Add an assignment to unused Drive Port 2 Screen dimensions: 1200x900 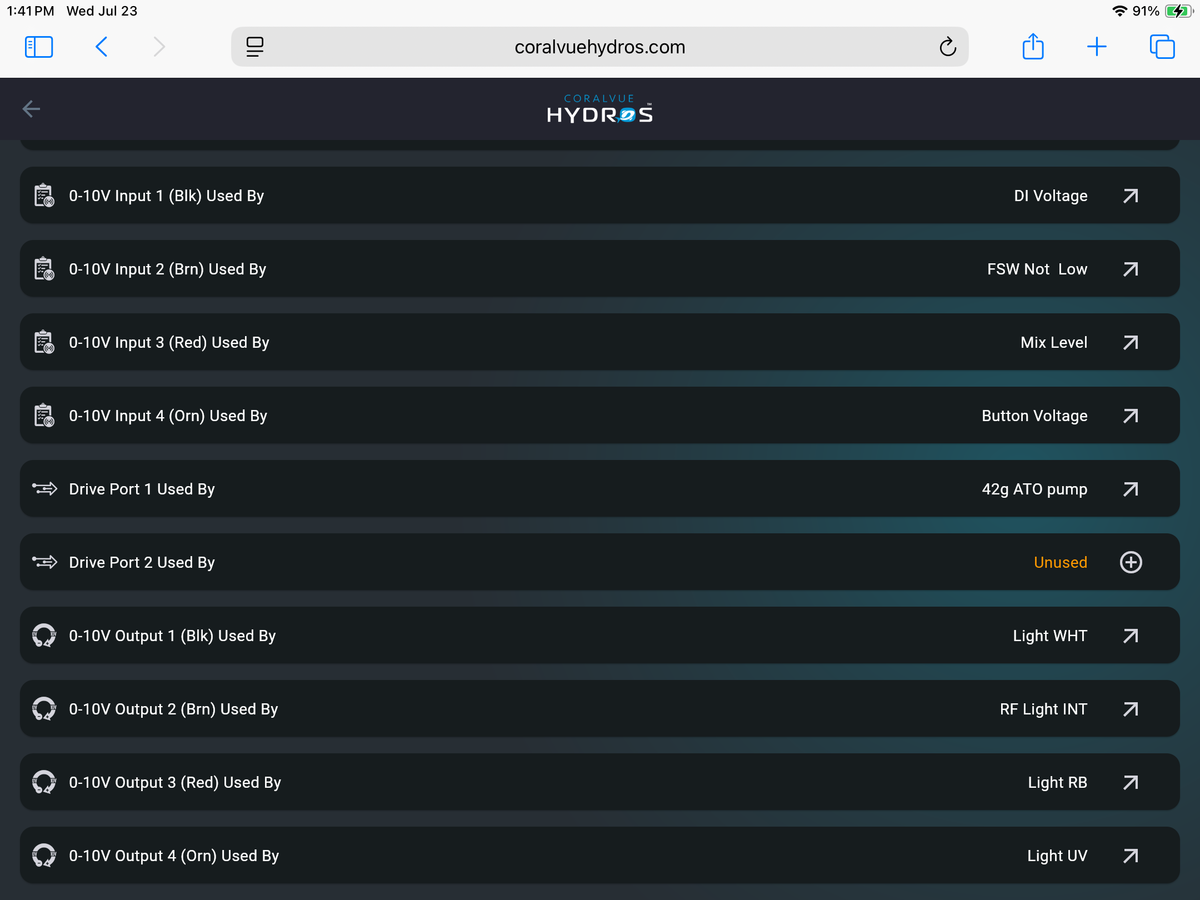[x=1130, y=562]
